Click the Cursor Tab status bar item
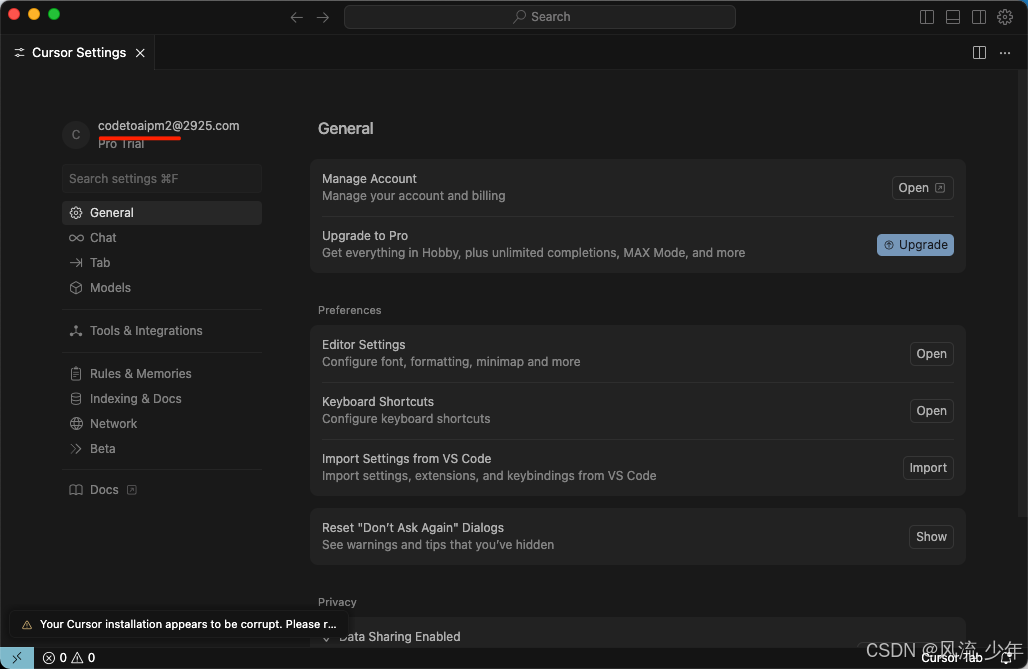1028x669 pixels. click(951, 658)
